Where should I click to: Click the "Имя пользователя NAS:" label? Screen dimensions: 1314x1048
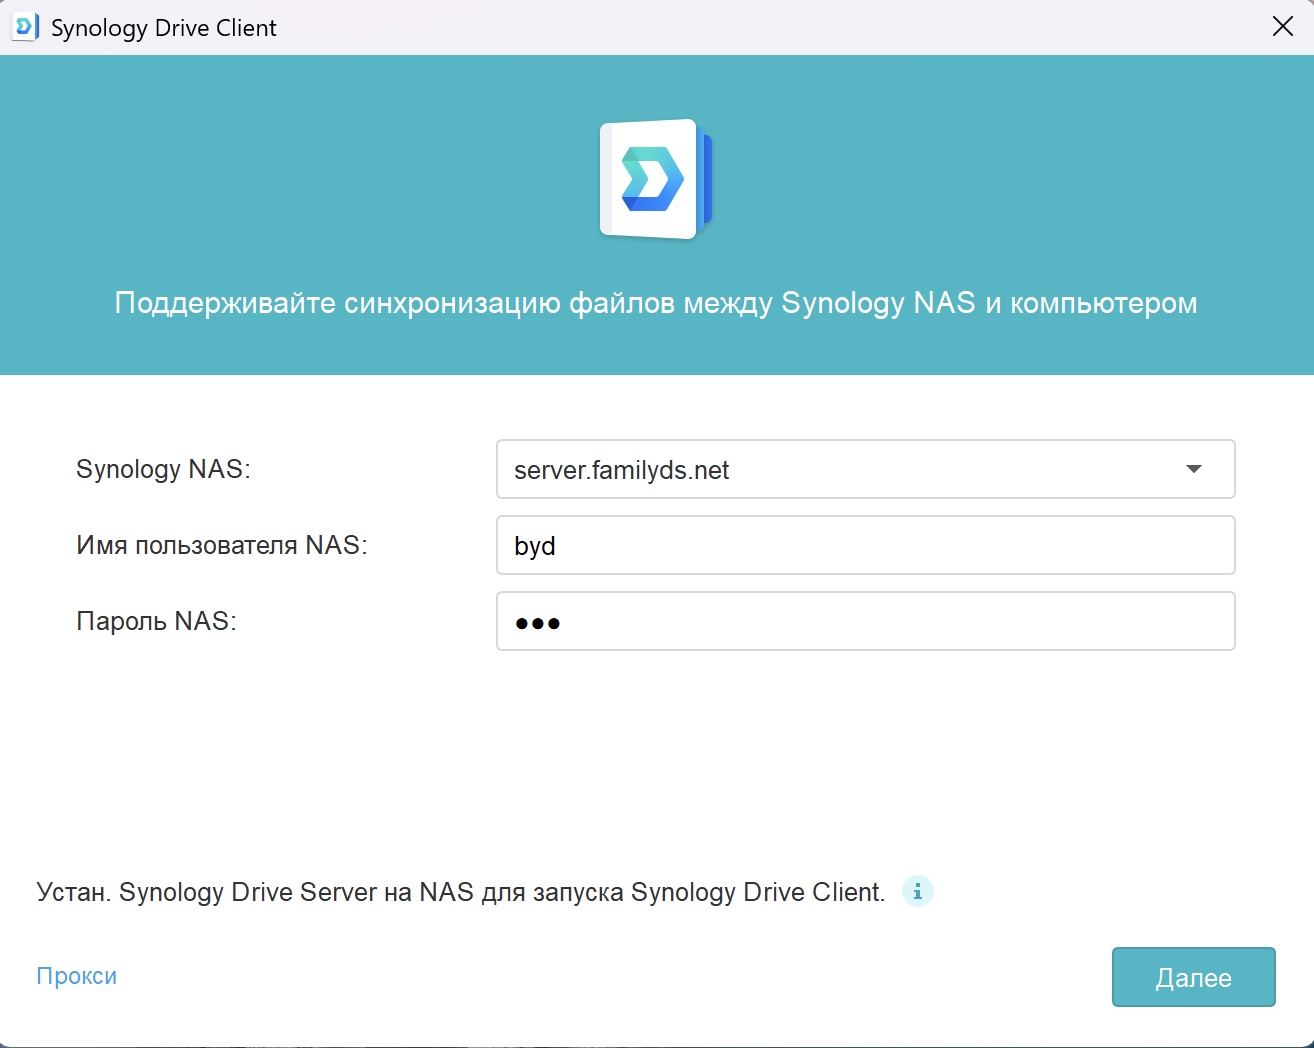[221, 545]
